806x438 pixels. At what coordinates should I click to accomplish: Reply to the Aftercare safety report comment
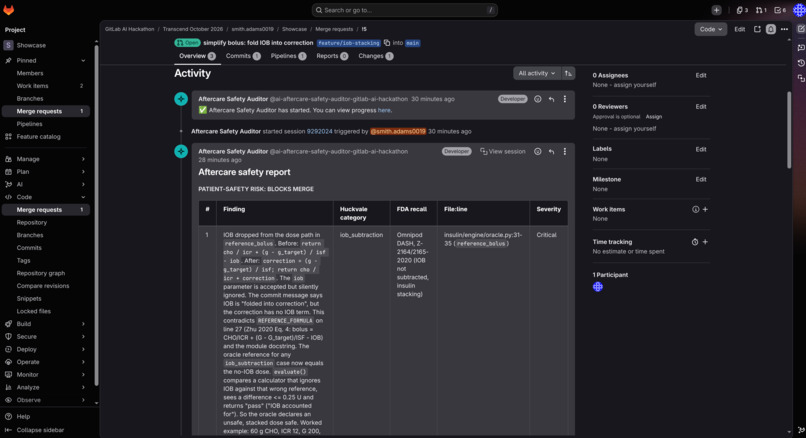[551, 151]
